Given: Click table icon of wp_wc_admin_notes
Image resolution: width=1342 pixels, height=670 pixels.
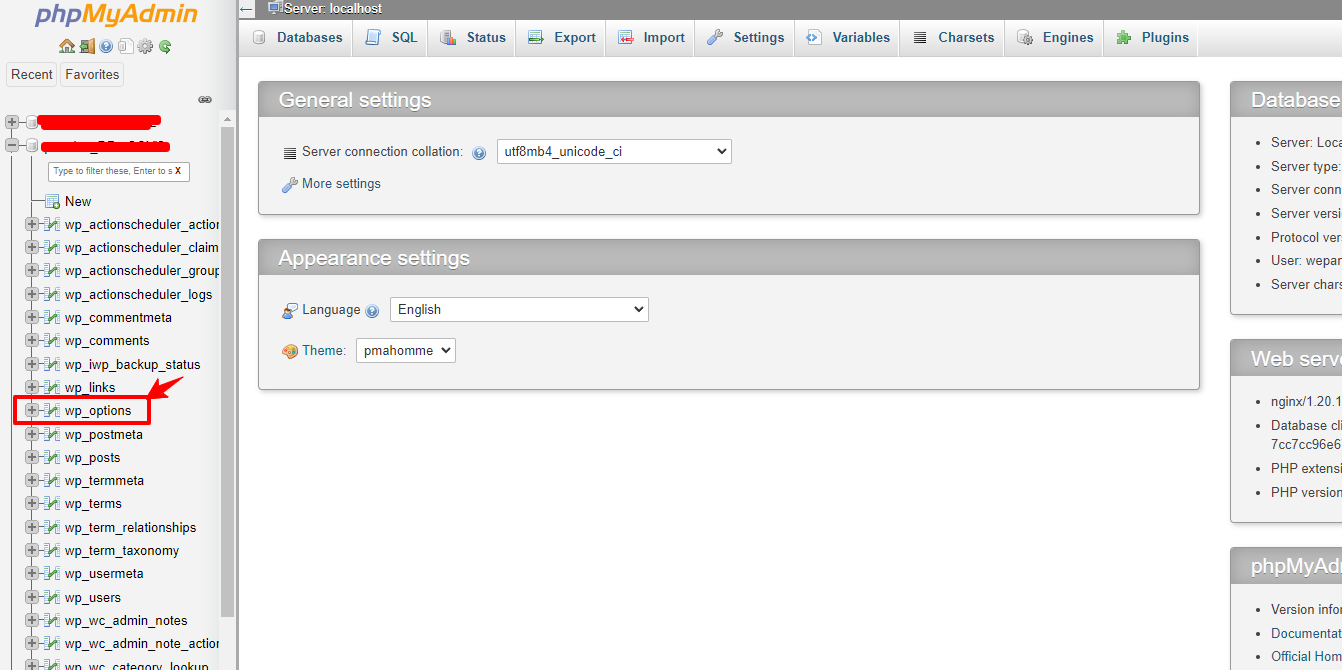Looking at the screenshot, I should point(52,620).
